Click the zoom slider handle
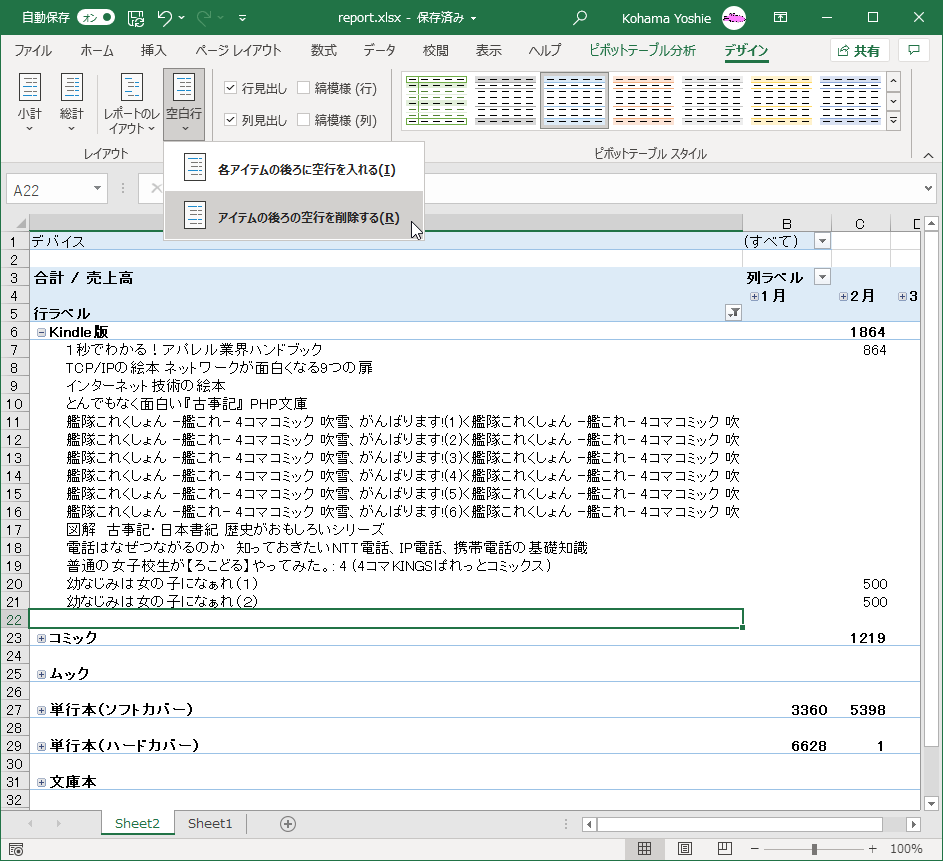The height and width of the screenshot is (861, 943). pos(814,848)
